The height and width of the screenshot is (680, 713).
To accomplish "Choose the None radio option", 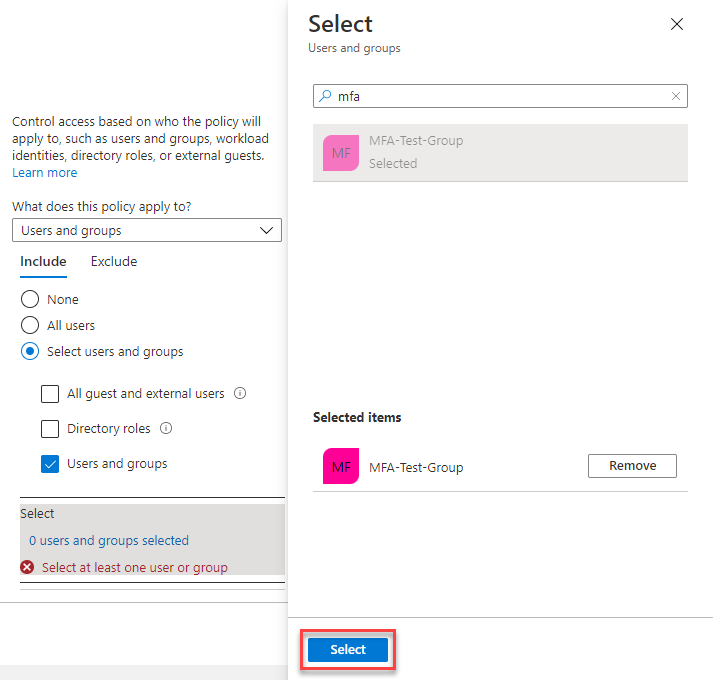I will coord(30,299).
